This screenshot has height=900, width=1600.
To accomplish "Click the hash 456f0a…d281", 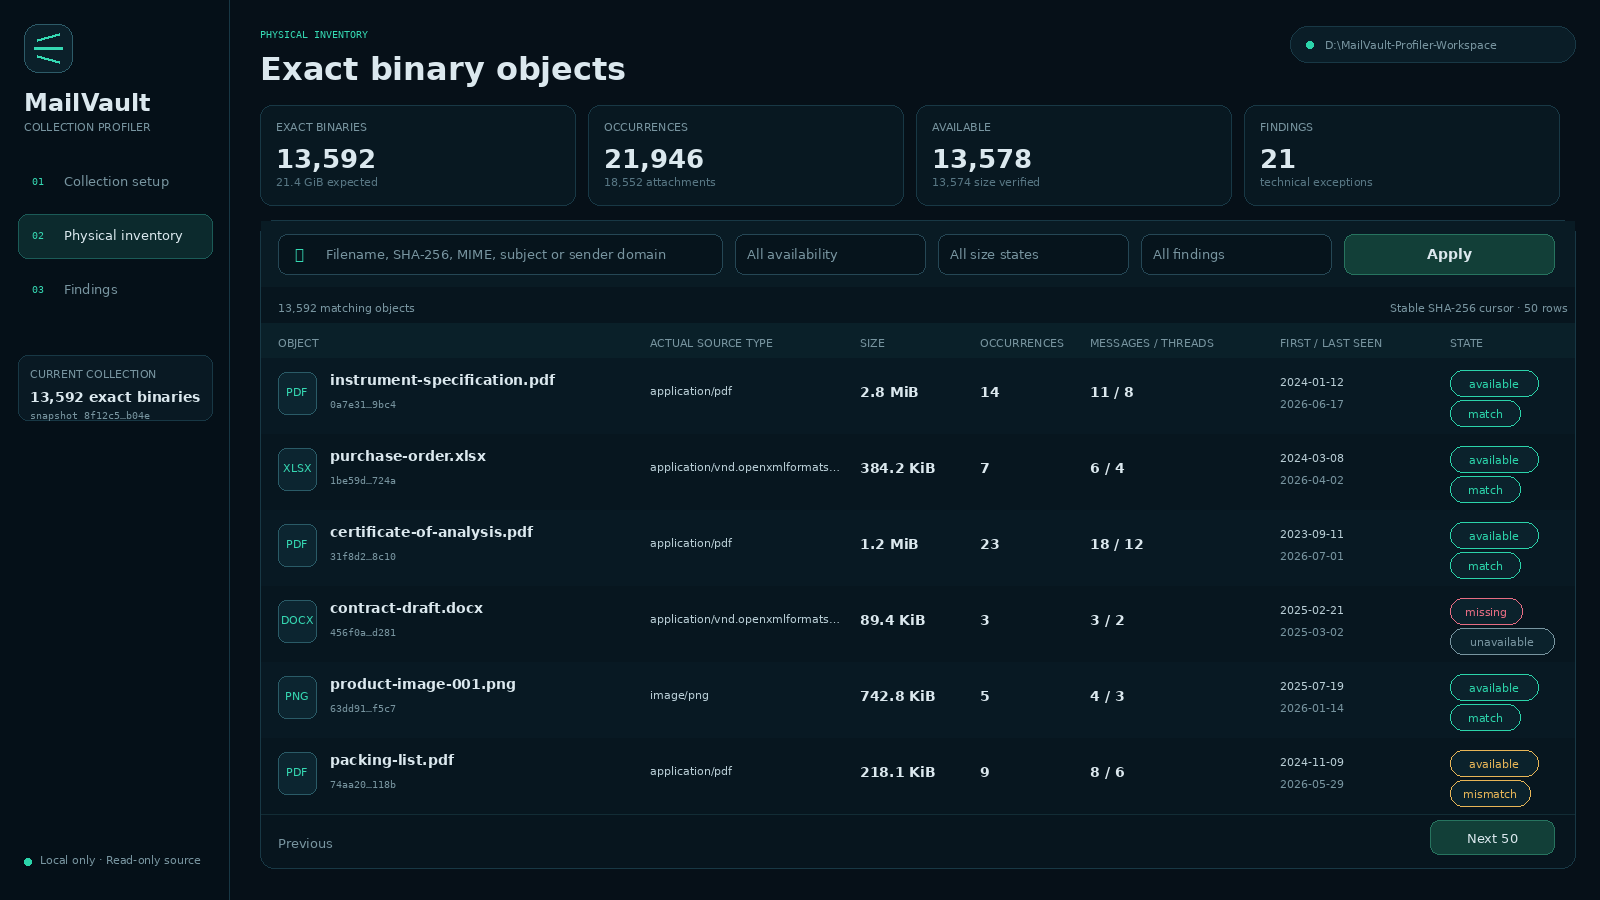I will click(363, 633).
